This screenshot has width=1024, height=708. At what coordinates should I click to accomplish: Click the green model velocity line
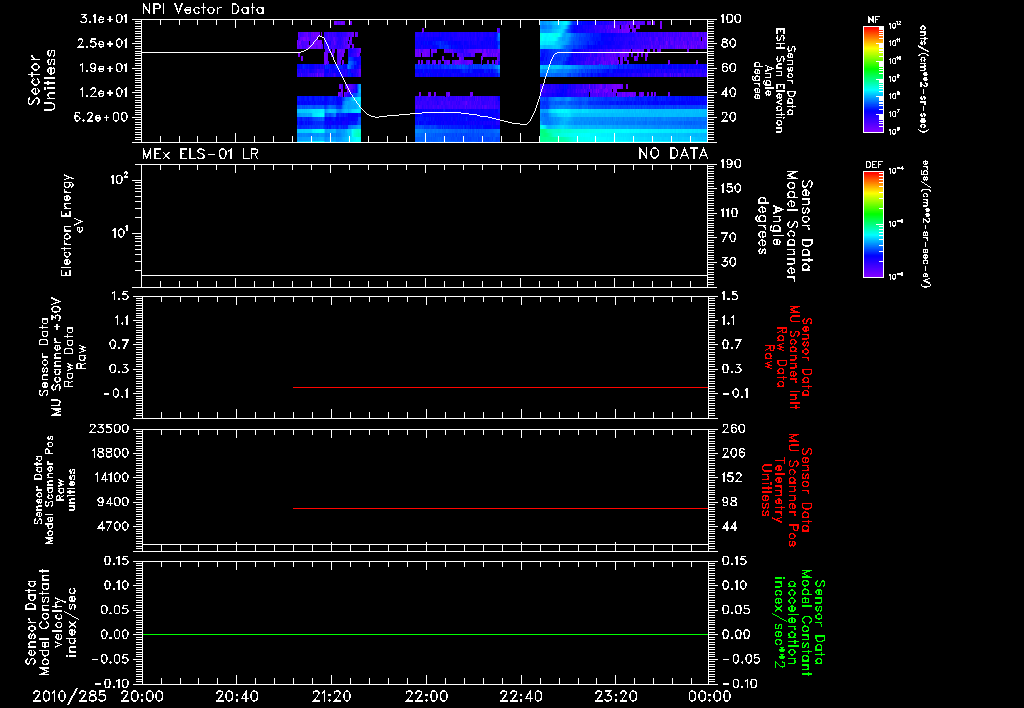[425, 634]
